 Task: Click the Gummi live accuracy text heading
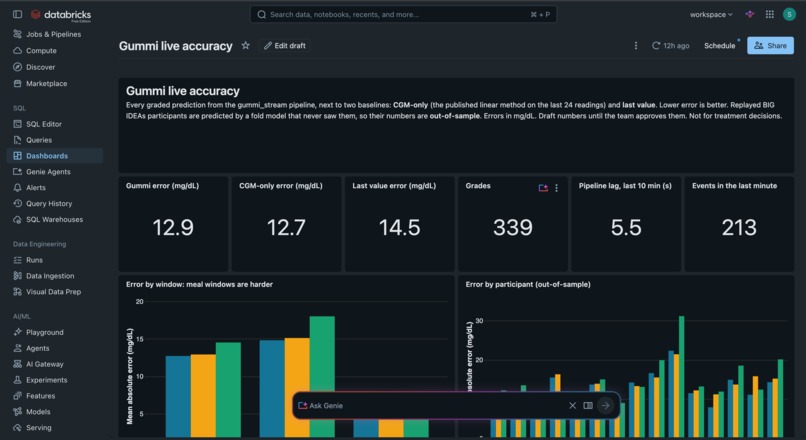coord(182,91)
